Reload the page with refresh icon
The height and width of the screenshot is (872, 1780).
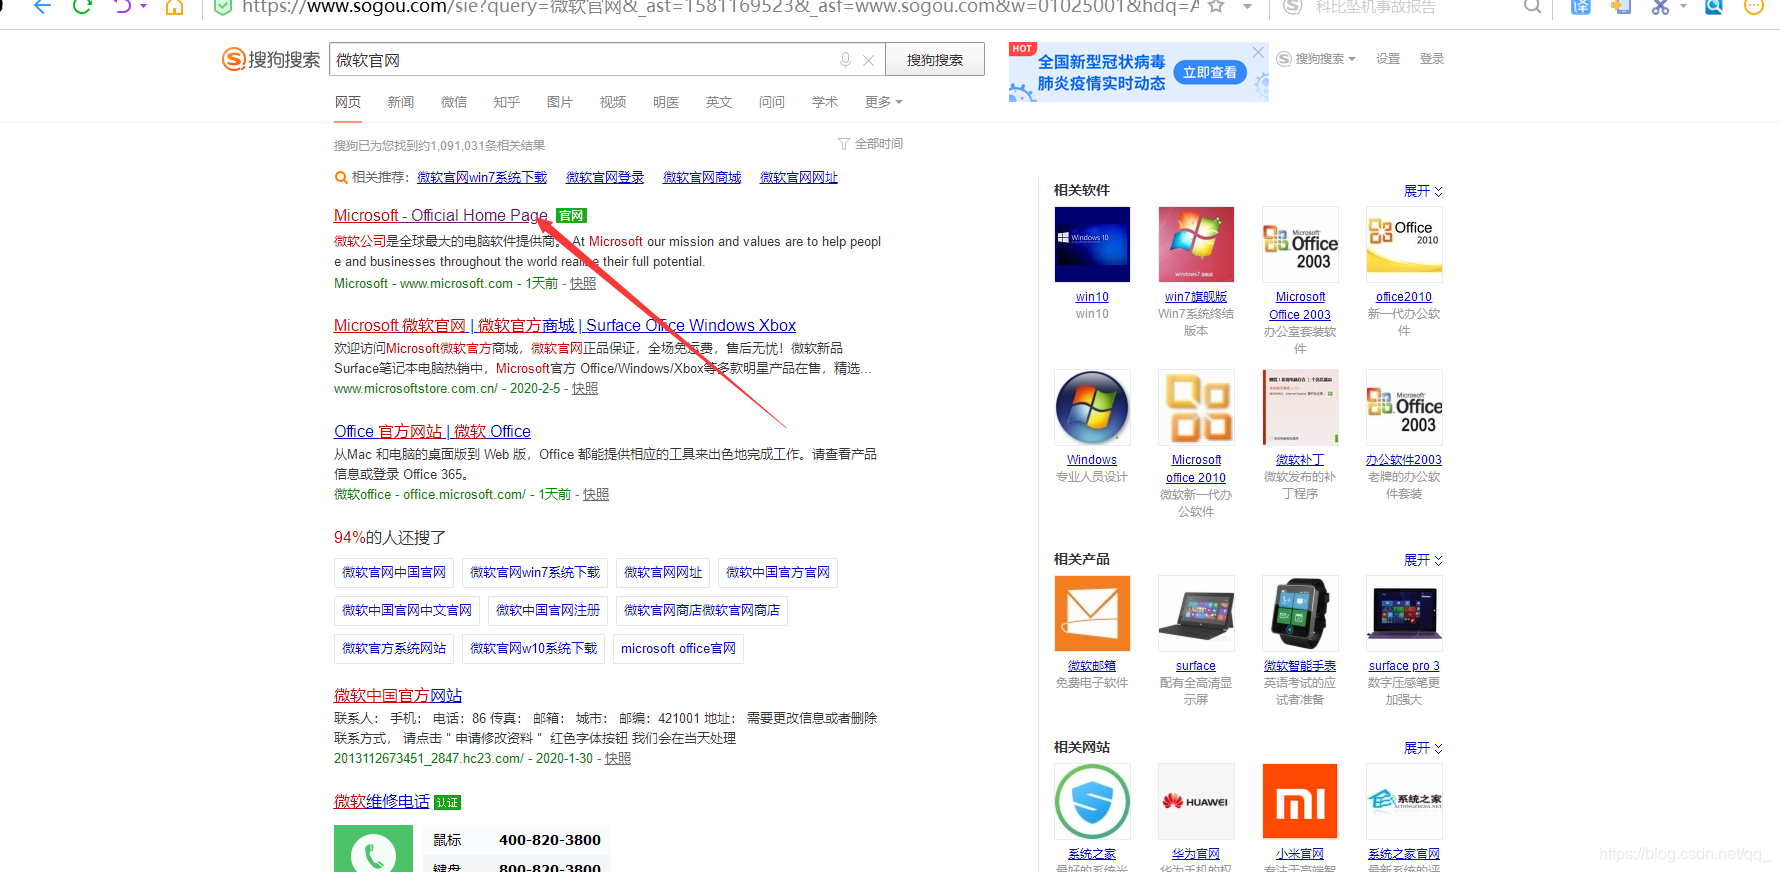coord(82,7)
